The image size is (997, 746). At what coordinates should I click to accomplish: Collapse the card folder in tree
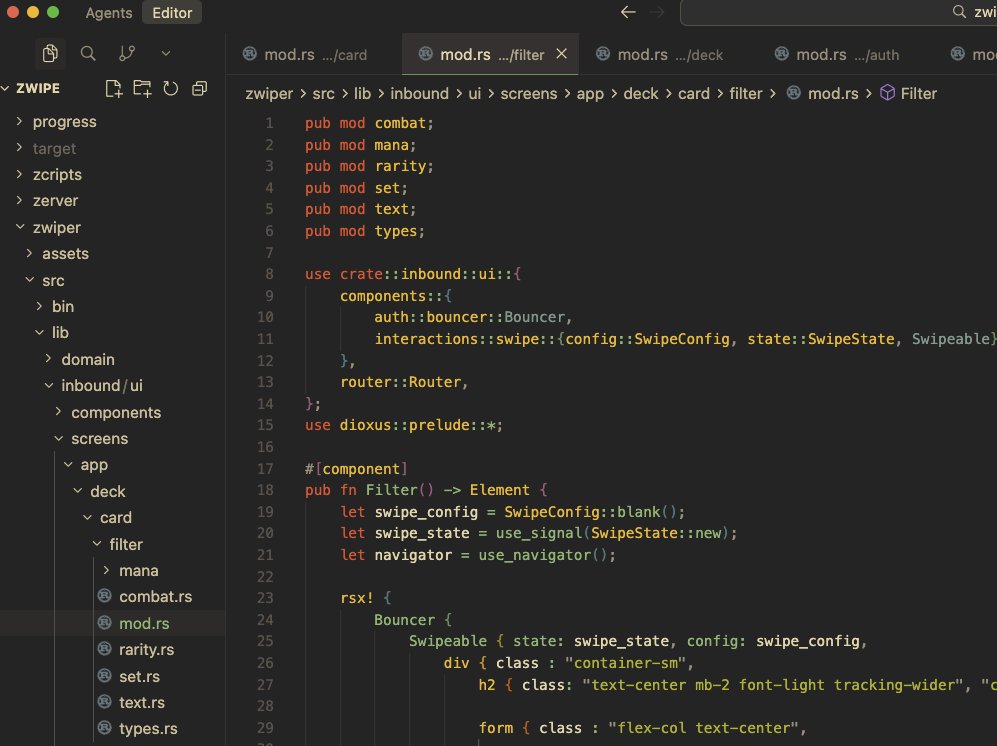point(88,518)
